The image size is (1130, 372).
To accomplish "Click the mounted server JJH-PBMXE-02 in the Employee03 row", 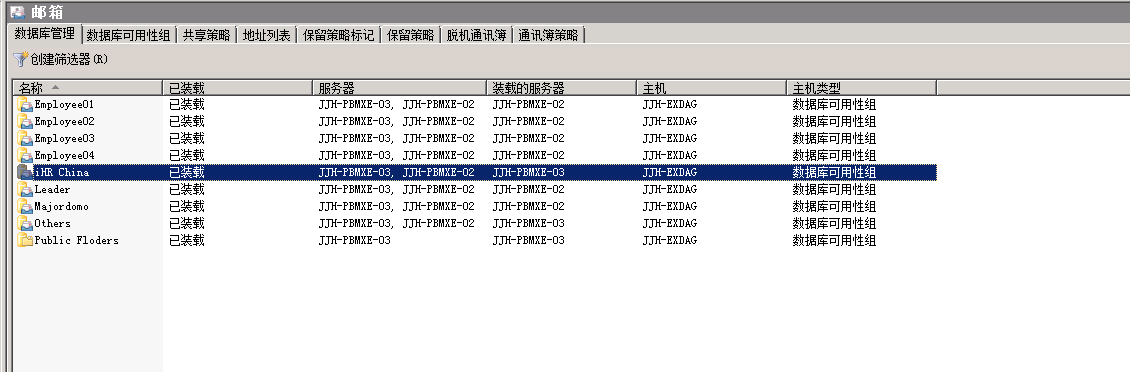I will pyautogui.click(x=528, y=138).
